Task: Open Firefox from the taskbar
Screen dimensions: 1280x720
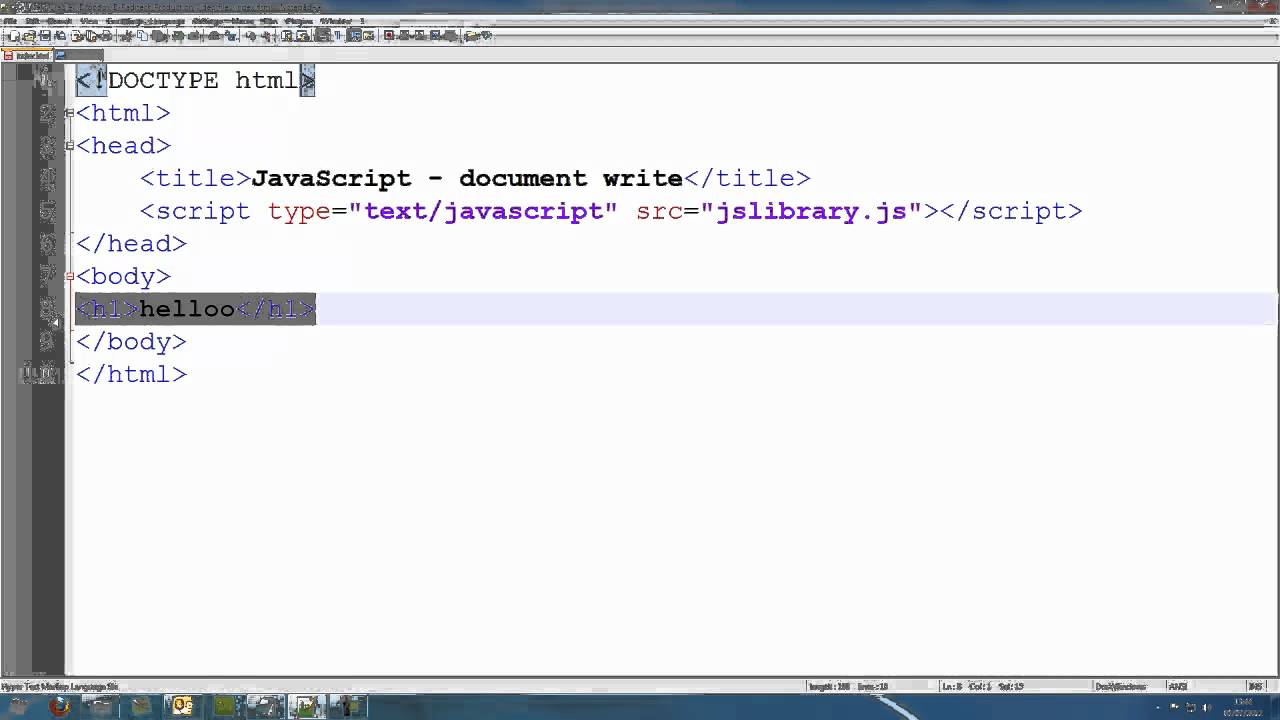Action: coord(59,706)
